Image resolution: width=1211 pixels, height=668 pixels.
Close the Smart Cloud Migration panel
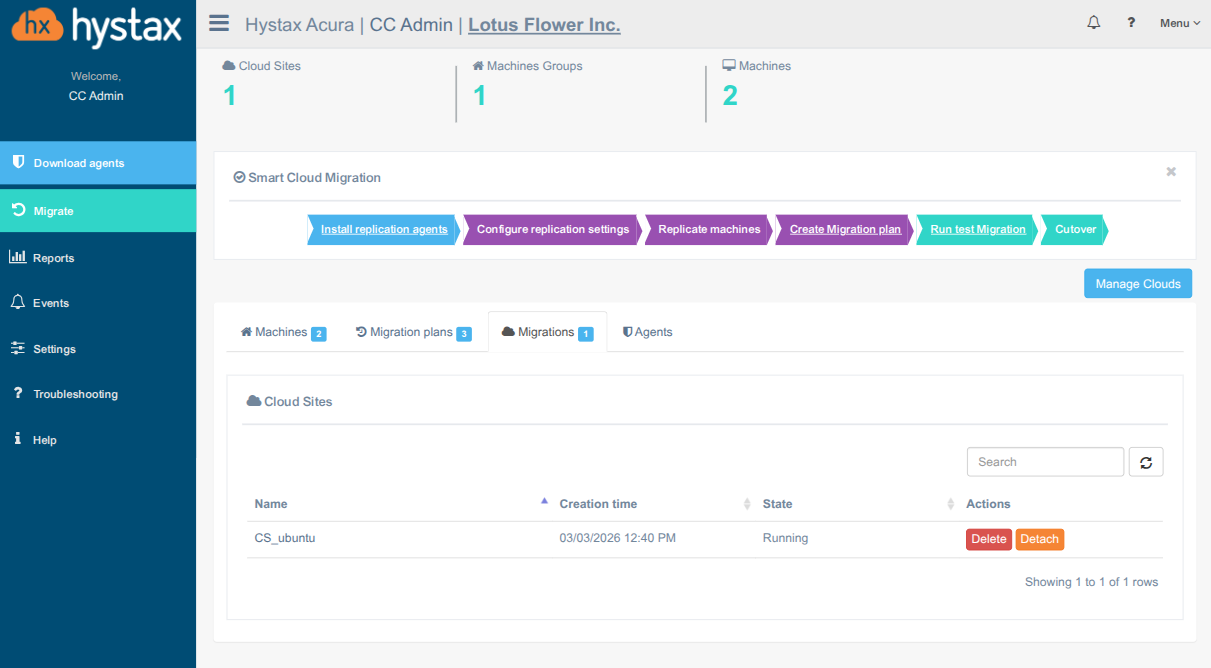click(1171, 172)
